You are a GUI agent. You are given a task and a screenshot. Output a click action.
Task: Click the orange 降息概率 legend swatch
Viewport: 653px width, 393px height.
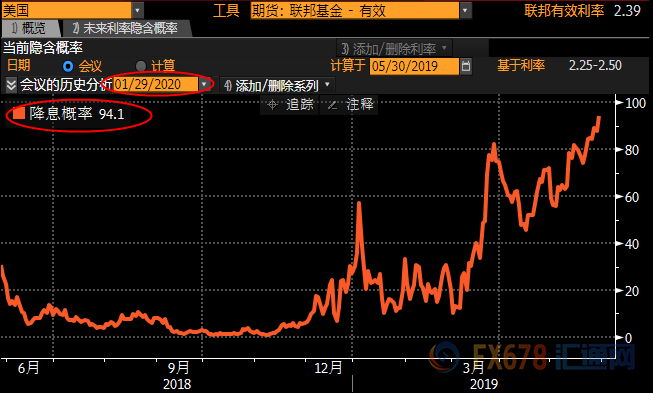click(19, 113)
